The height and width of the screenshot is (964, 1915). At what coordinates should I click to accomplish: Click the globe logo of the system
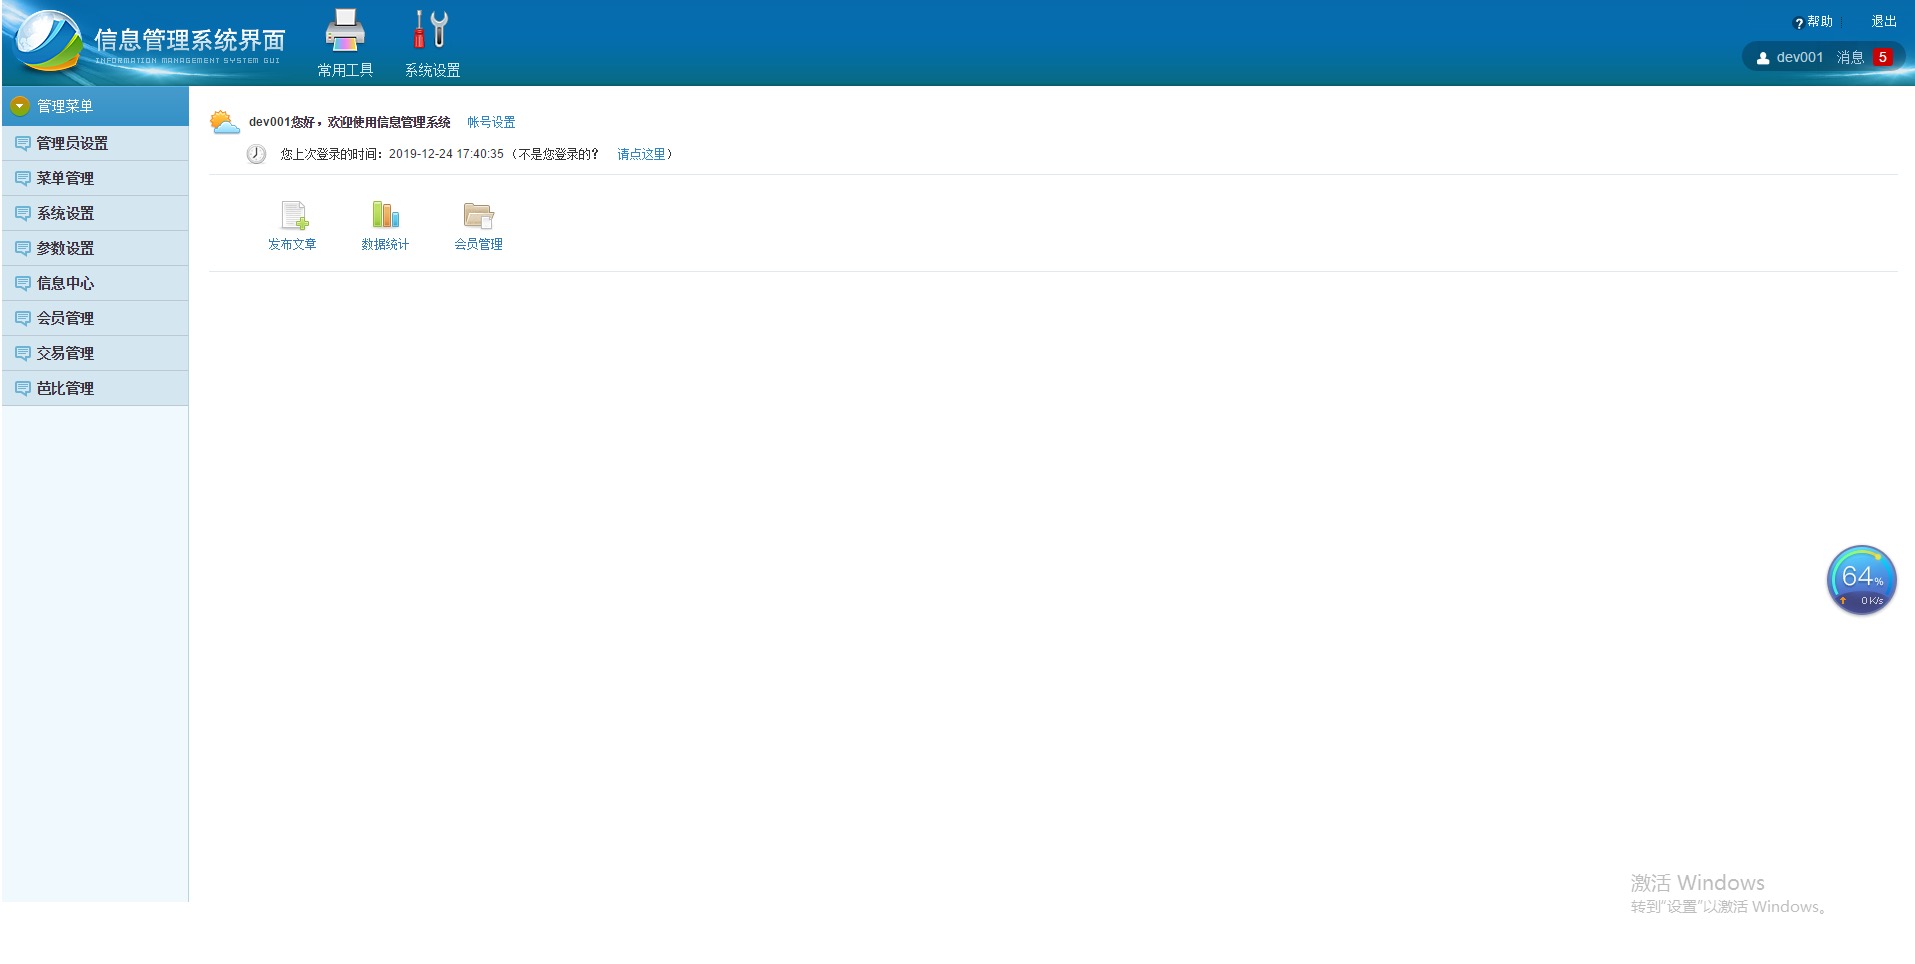(47, 41)
